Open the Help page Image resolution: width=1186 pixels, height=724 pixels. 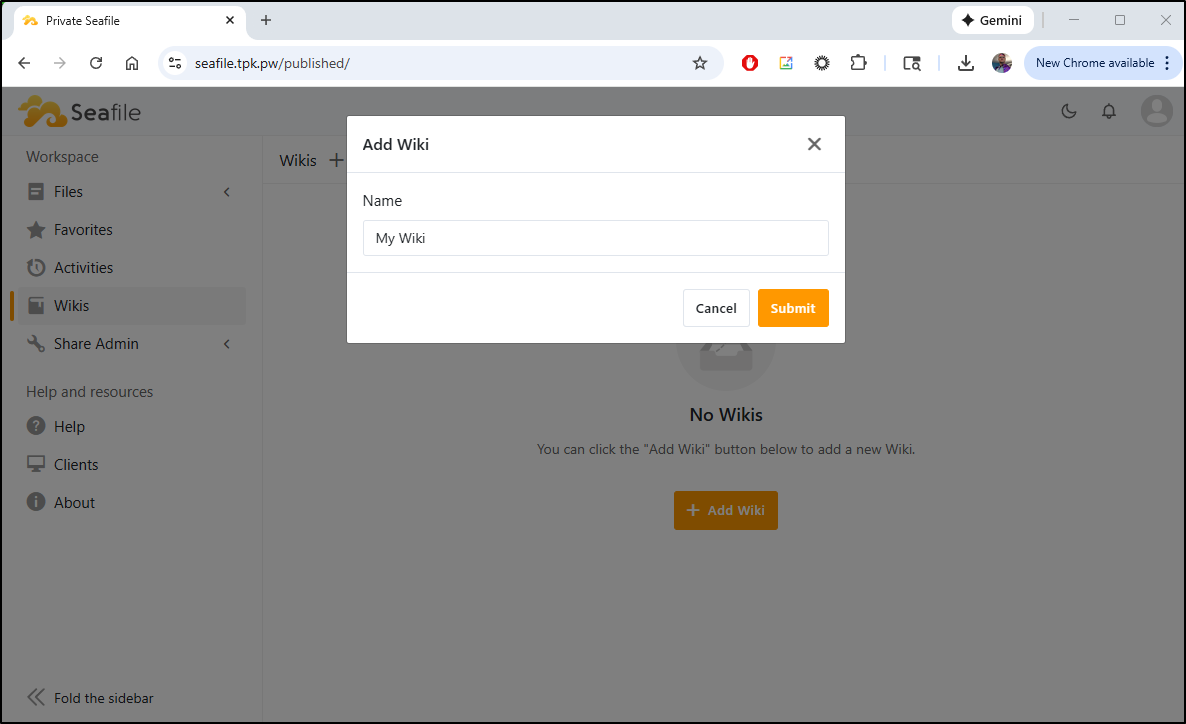click(69, 427)
